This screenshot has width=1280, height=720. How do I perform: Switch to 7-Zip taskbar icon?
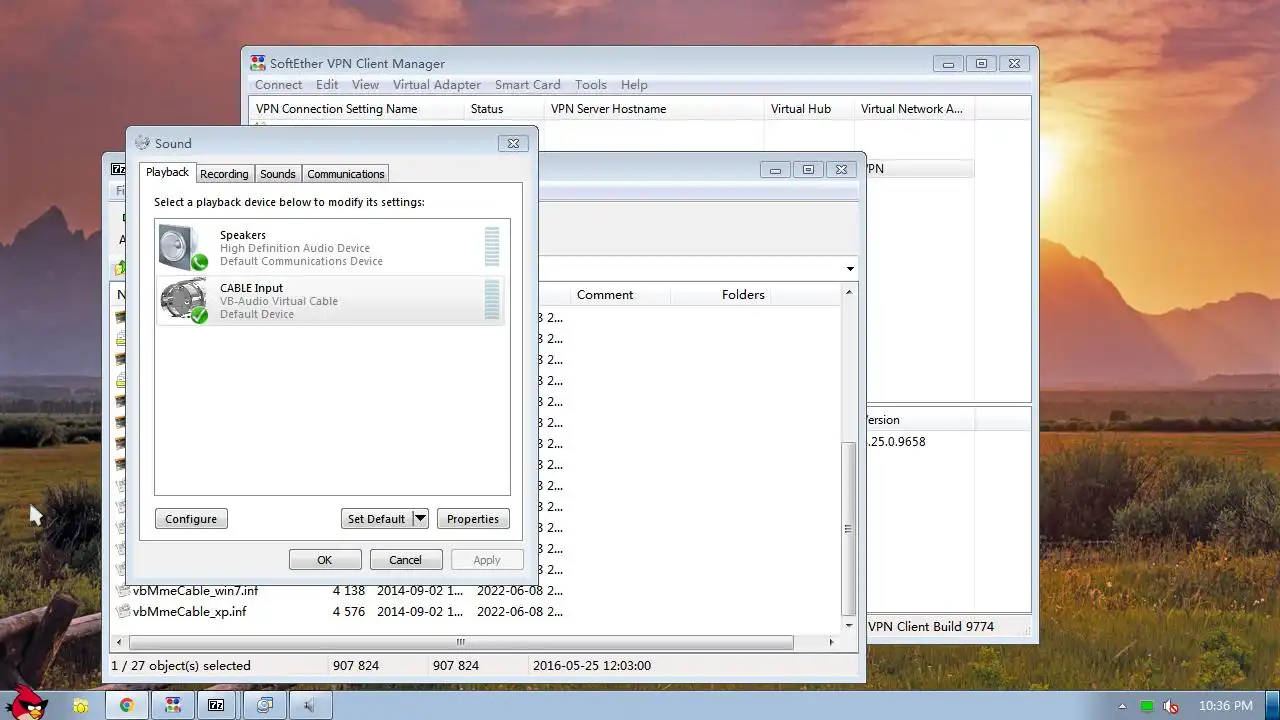point(216,705)
